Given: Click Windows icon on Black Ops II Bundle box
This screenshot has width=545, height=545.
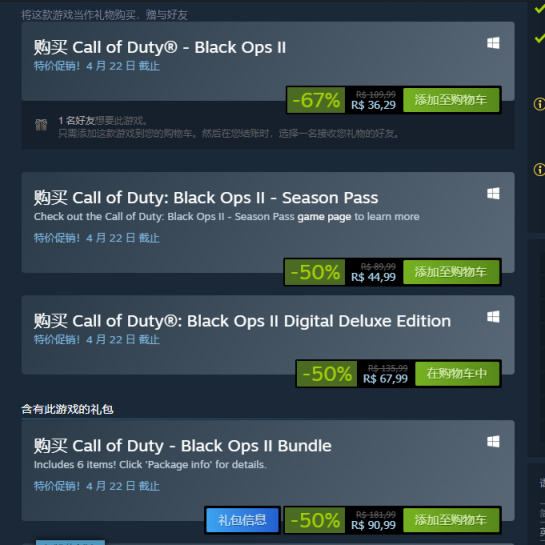Looking at the screenshot, I should [493, 441].
